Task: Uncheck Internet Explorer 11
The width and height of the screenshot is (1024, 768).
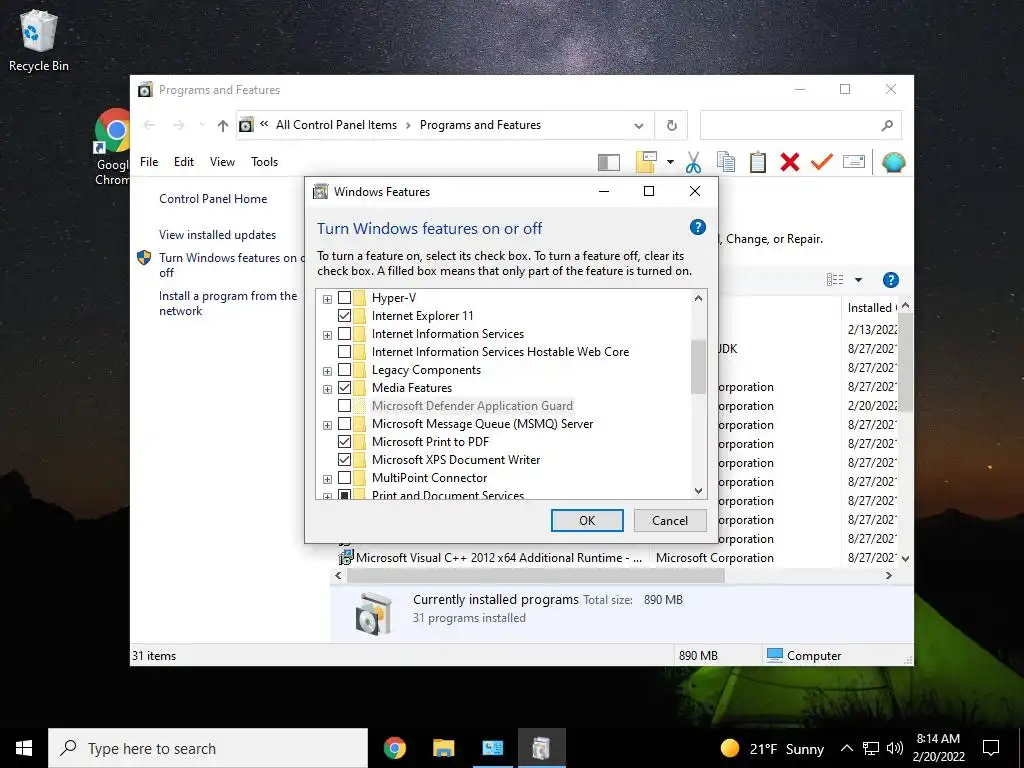Action: tap(344, 315)
